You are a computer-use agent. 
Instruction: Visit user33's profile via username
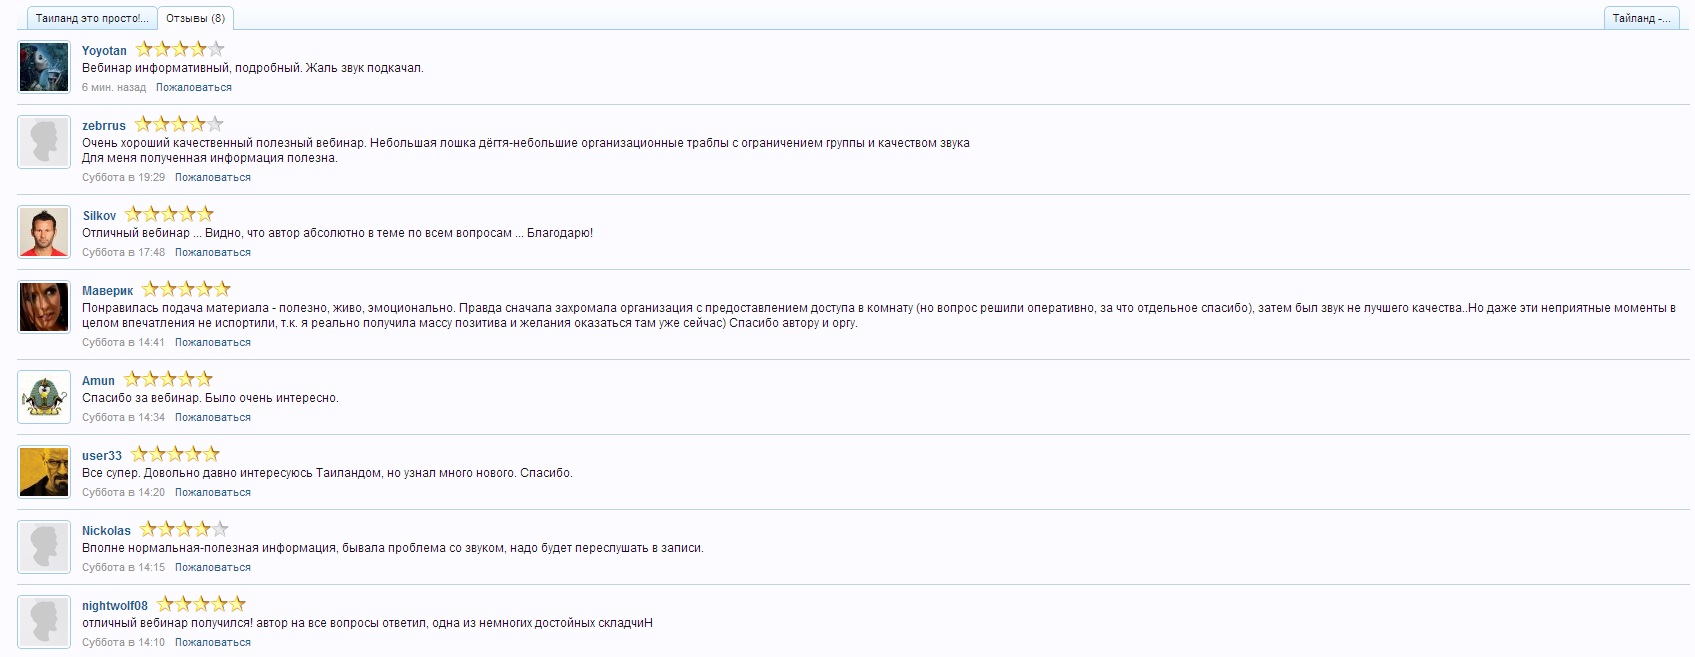(102, 456)
